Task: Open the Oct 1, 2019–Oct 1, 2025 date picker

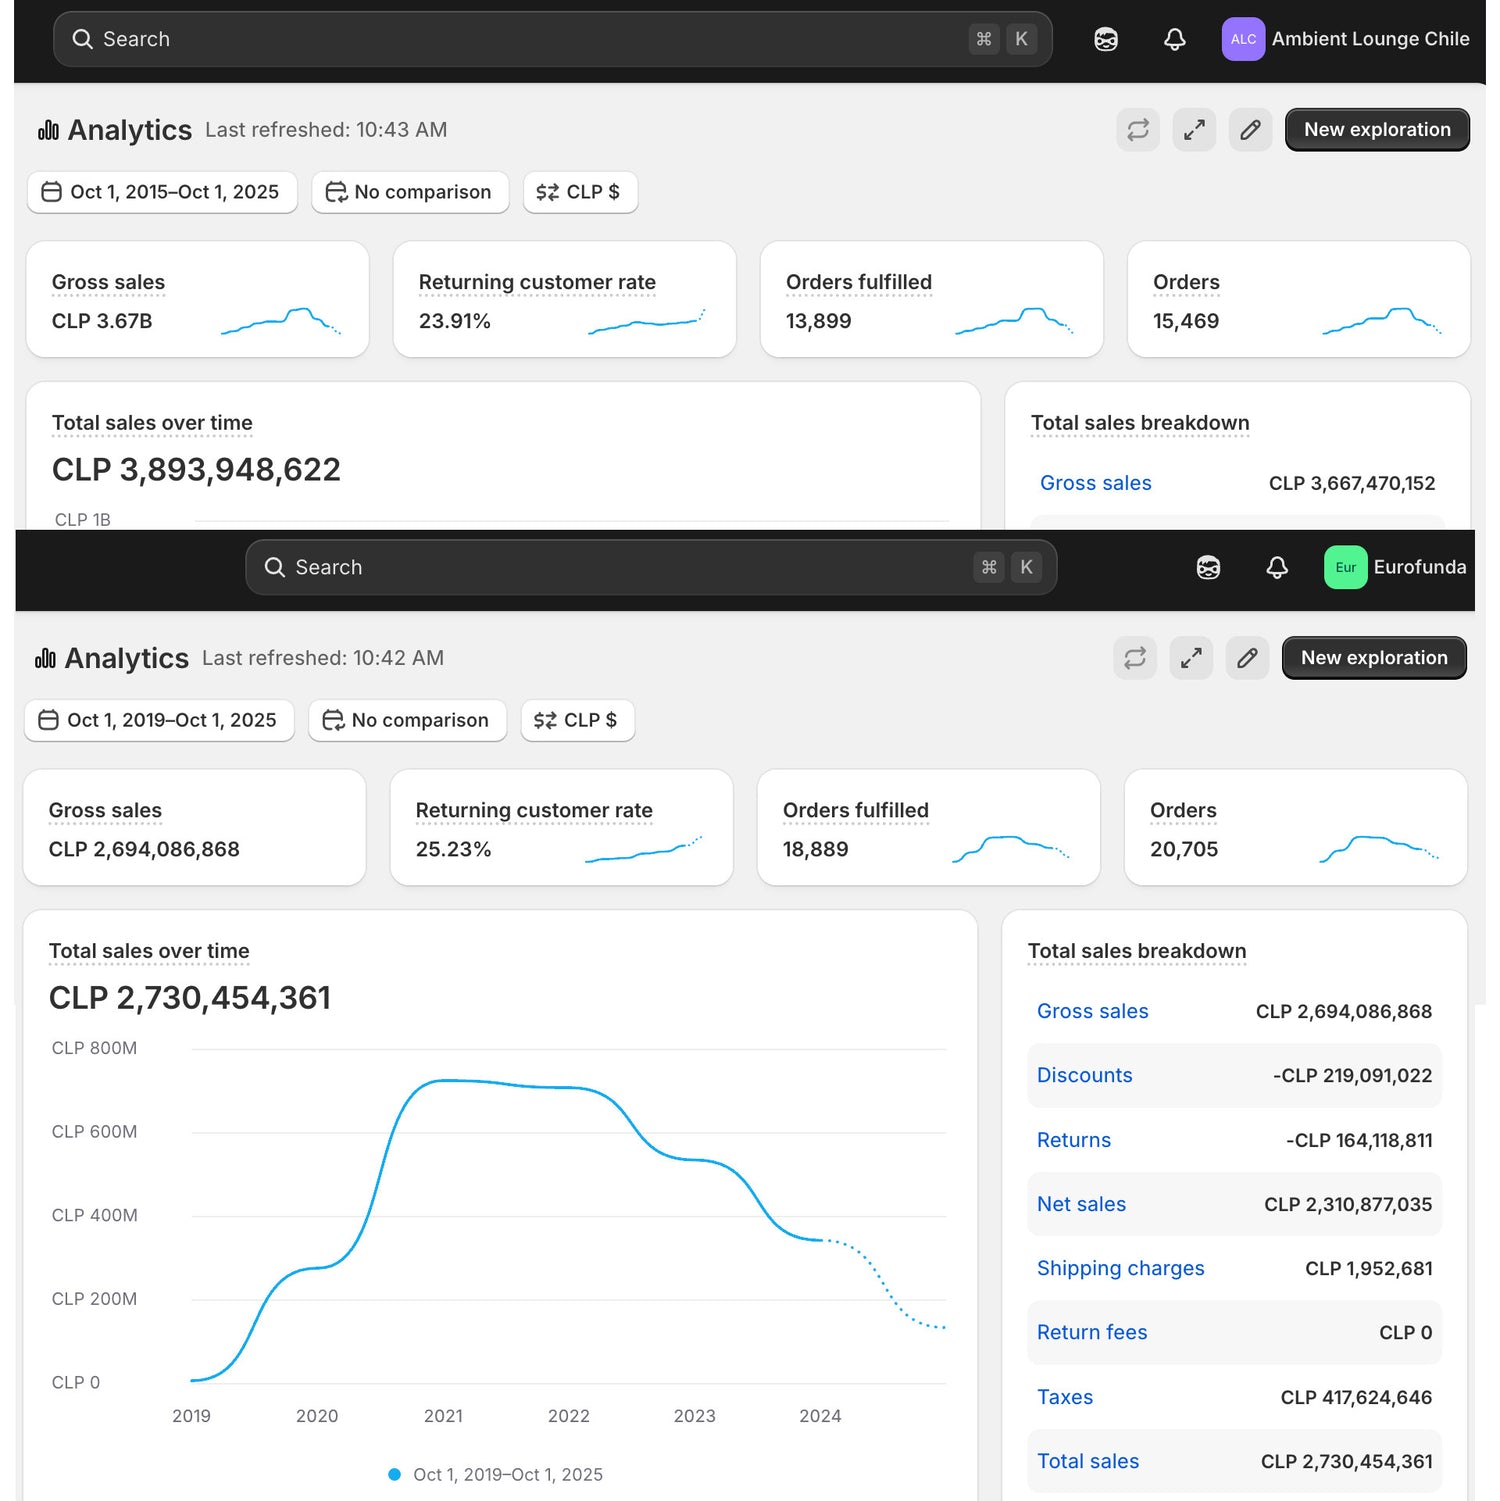Action: click(159, 720)
